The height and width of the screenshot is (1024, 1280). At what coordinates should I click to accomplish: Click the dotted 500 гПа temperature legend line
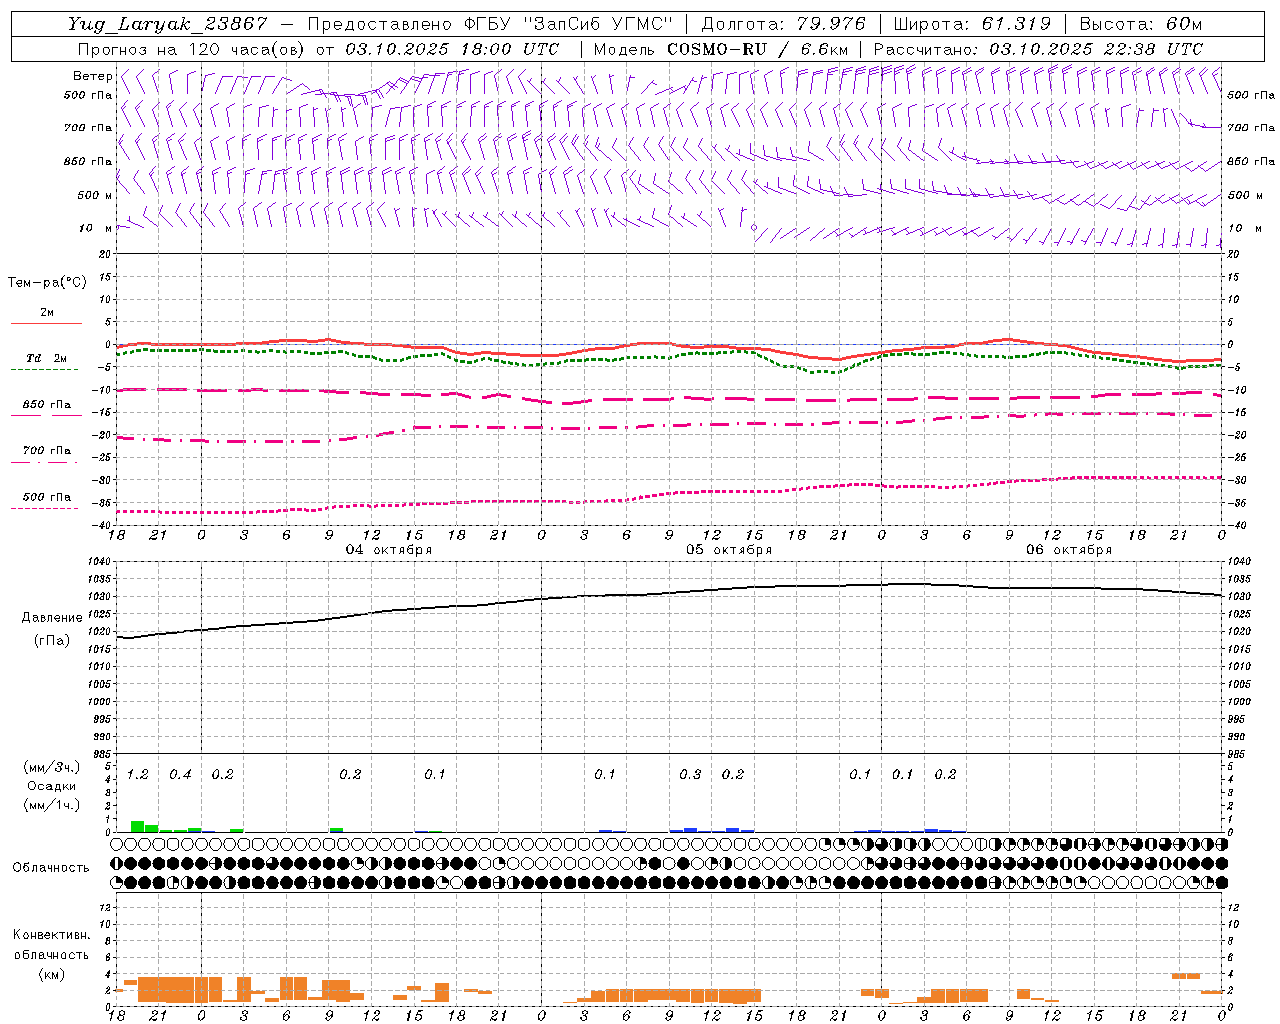click(45, 508)
